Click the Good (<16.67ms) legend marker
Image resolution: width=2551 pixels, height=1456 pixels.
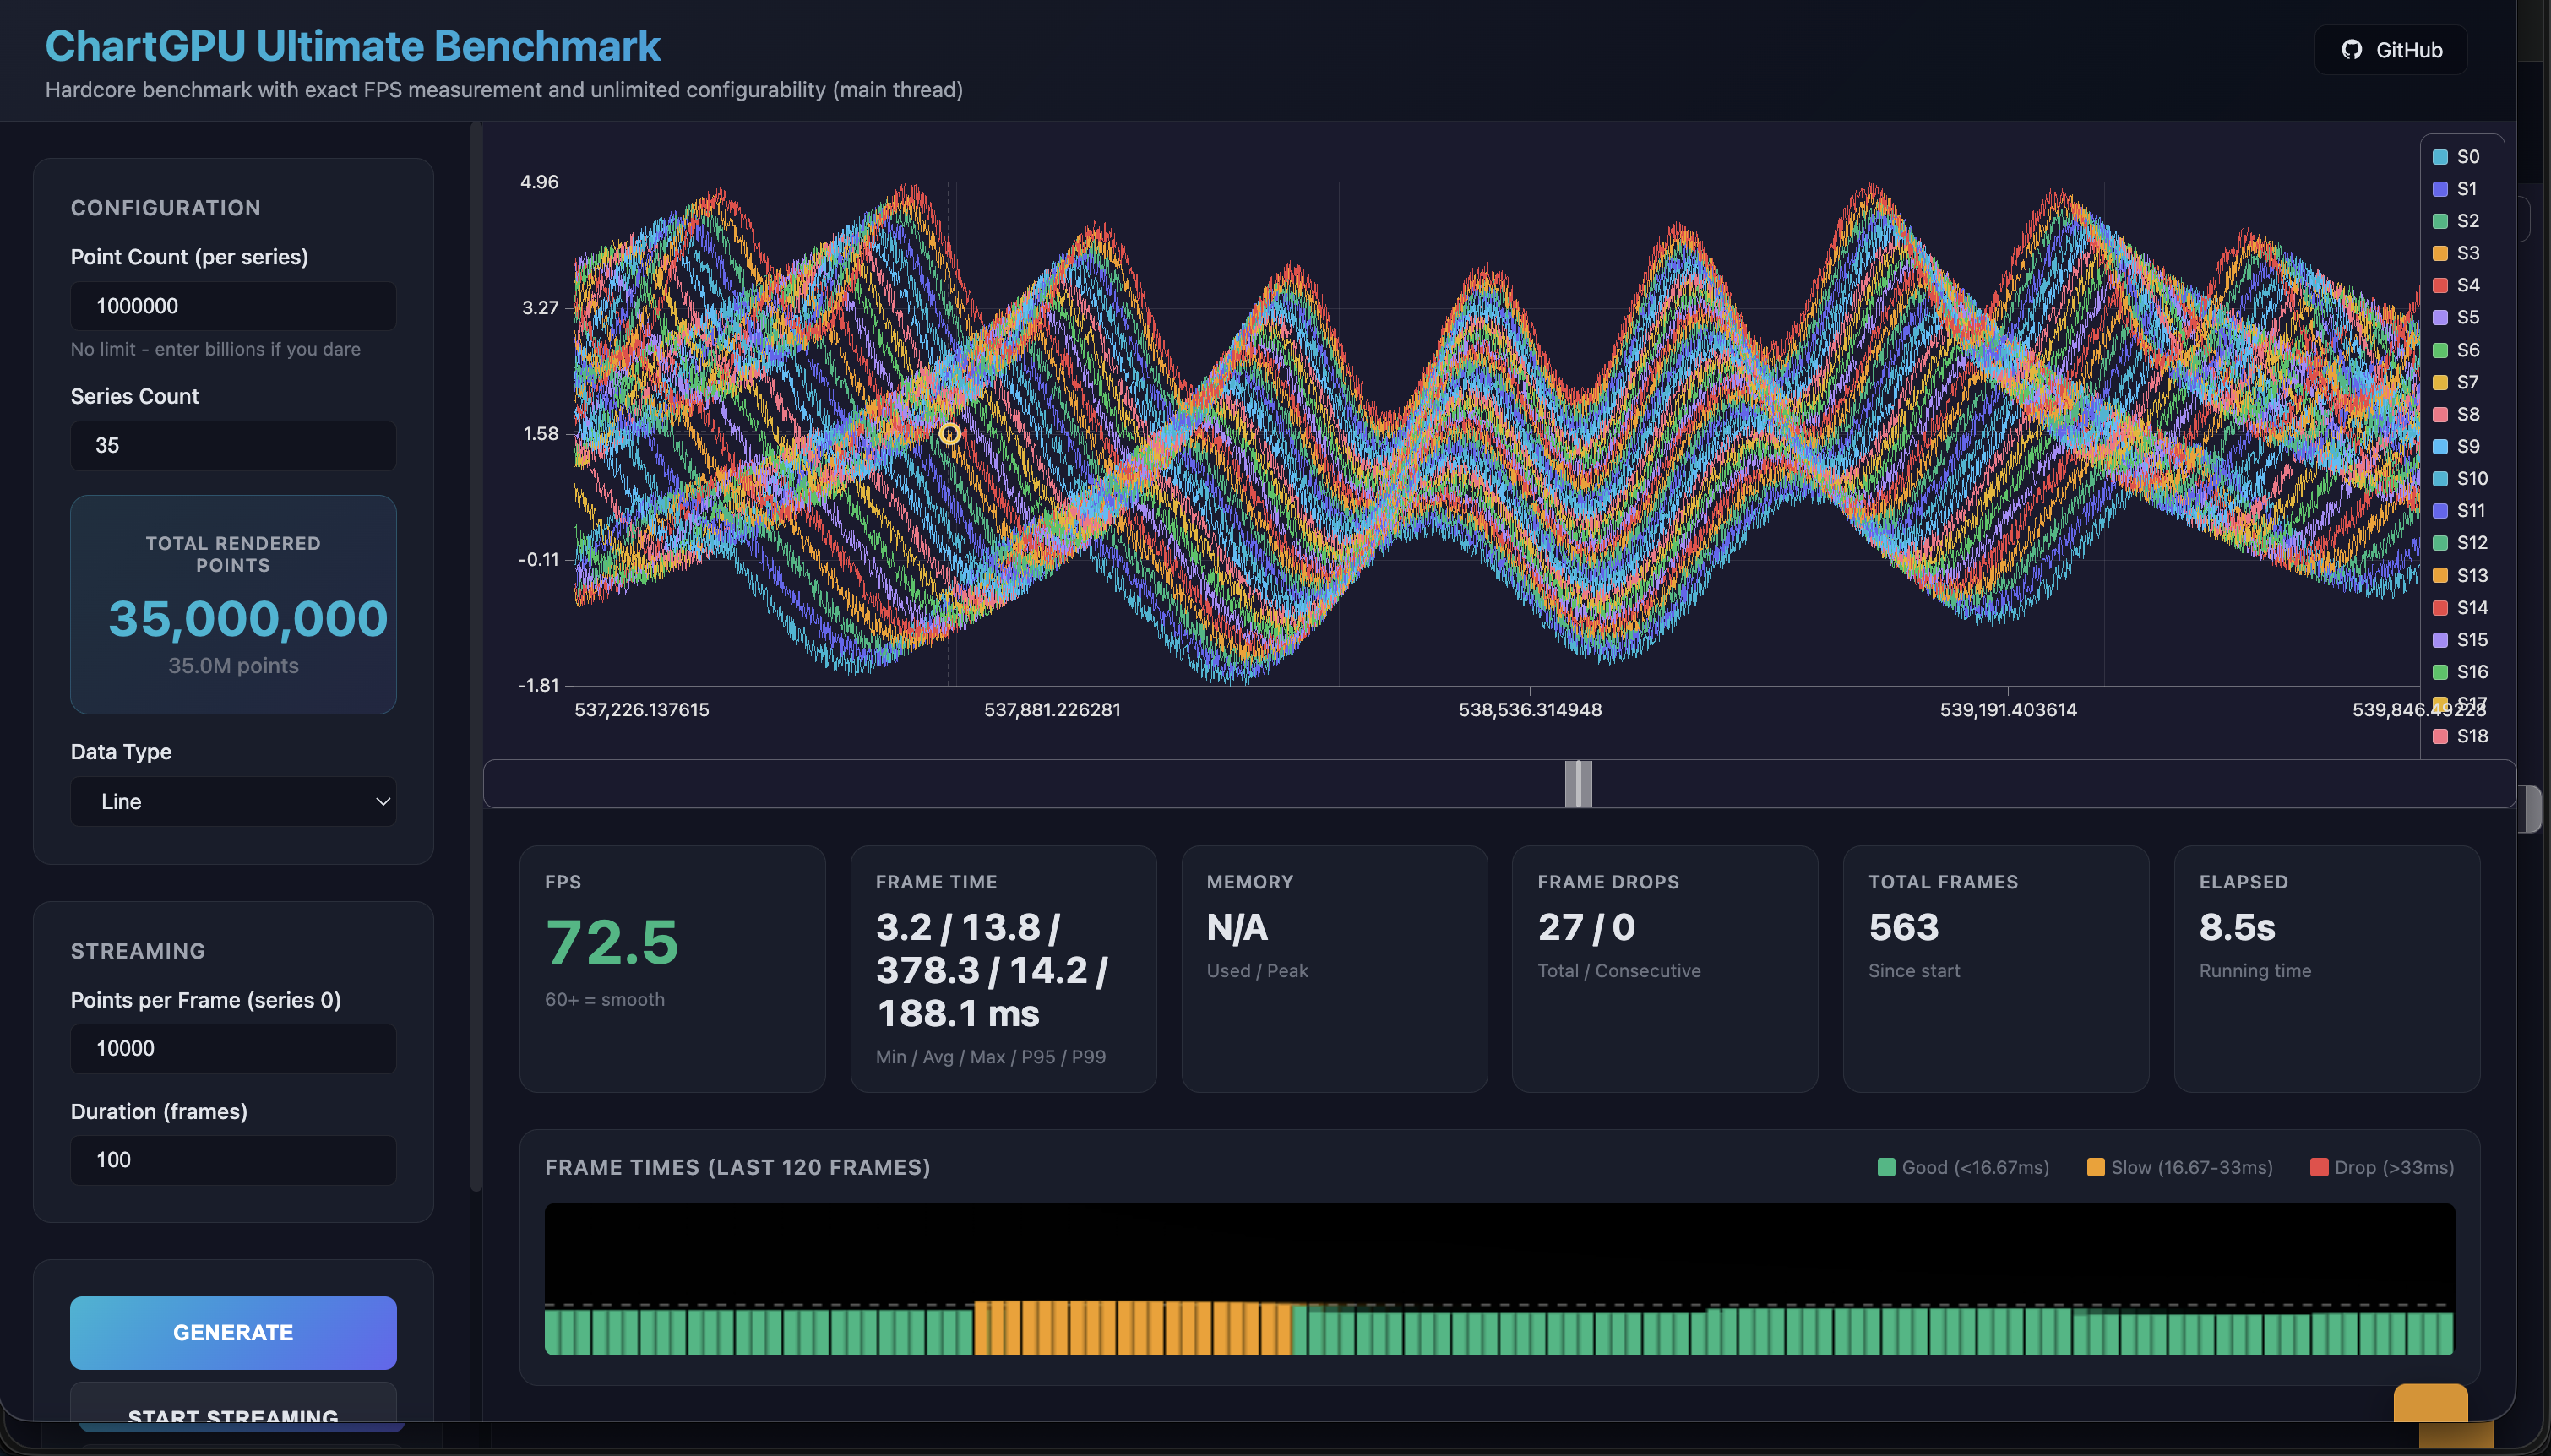[1886, 1167]
